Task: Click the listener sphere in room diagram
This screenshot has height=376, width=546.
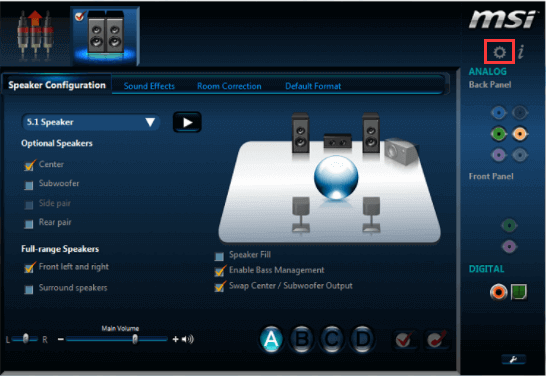Action: tap(336, 177)
